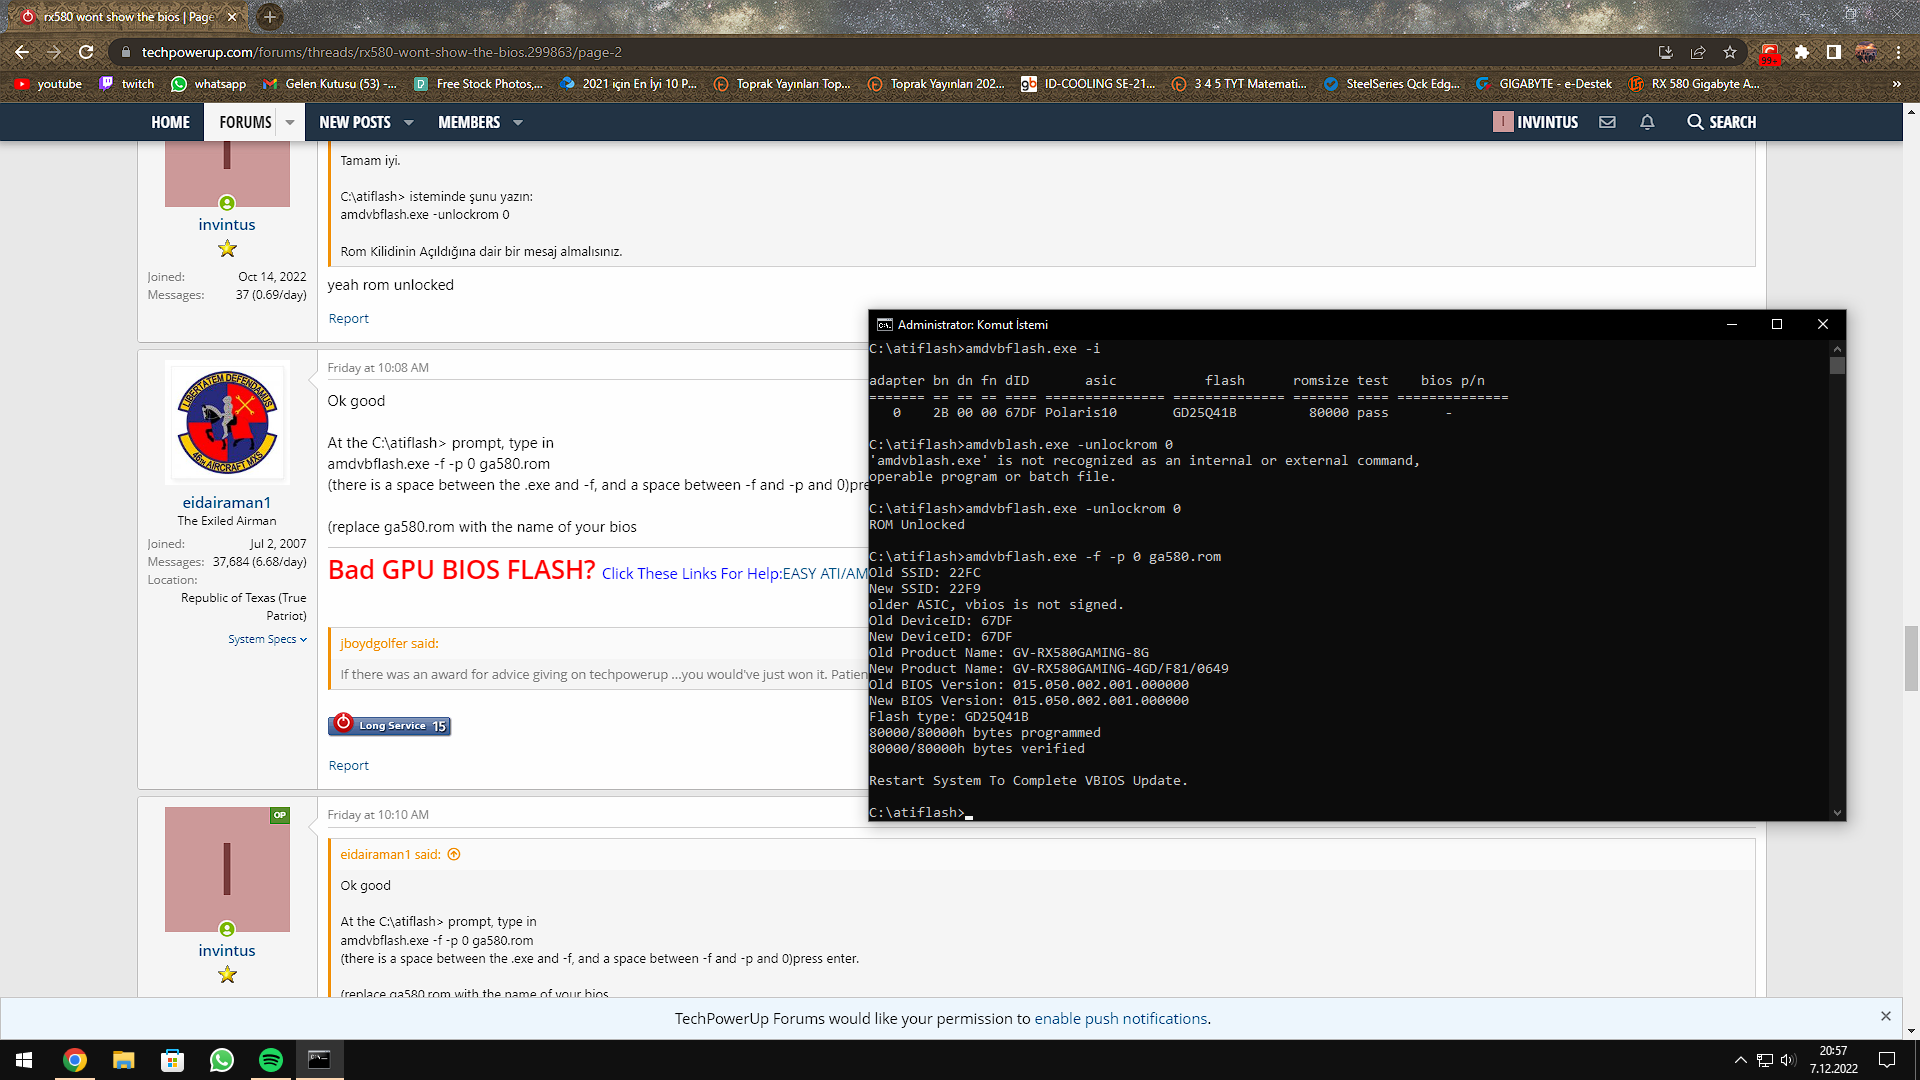This screenshot has width=1920, height=1080.
Task: Open the INVINTUS account menu
Action: pyautogui.click(x=1535, y=122)
